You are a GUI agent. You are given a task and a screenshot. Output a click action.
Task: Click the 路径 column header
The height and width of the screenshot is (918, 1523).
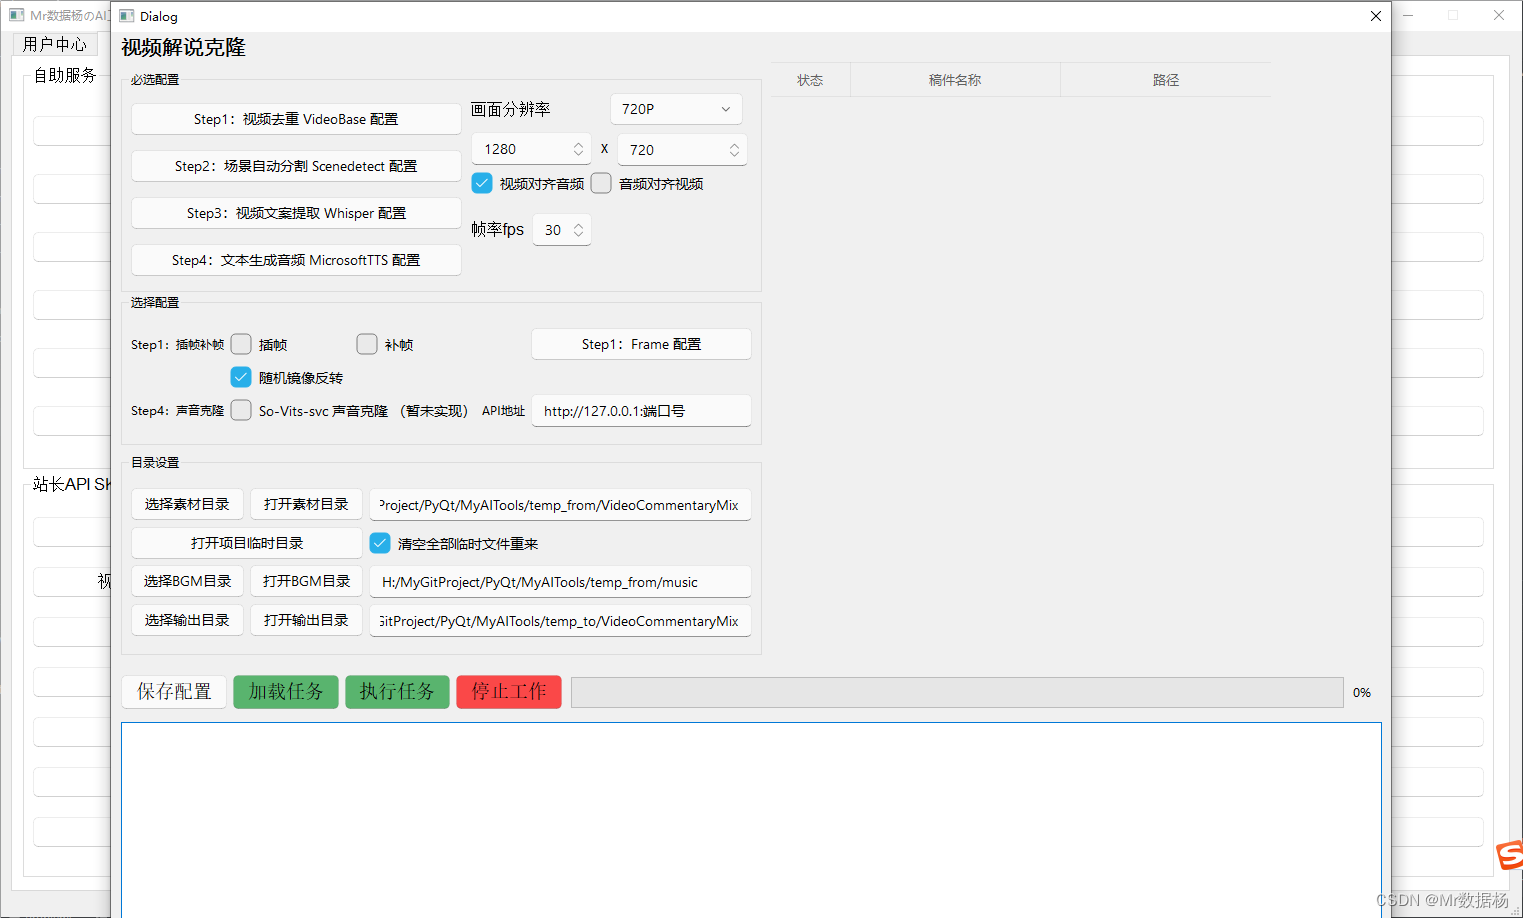[x=1166, y=80]
